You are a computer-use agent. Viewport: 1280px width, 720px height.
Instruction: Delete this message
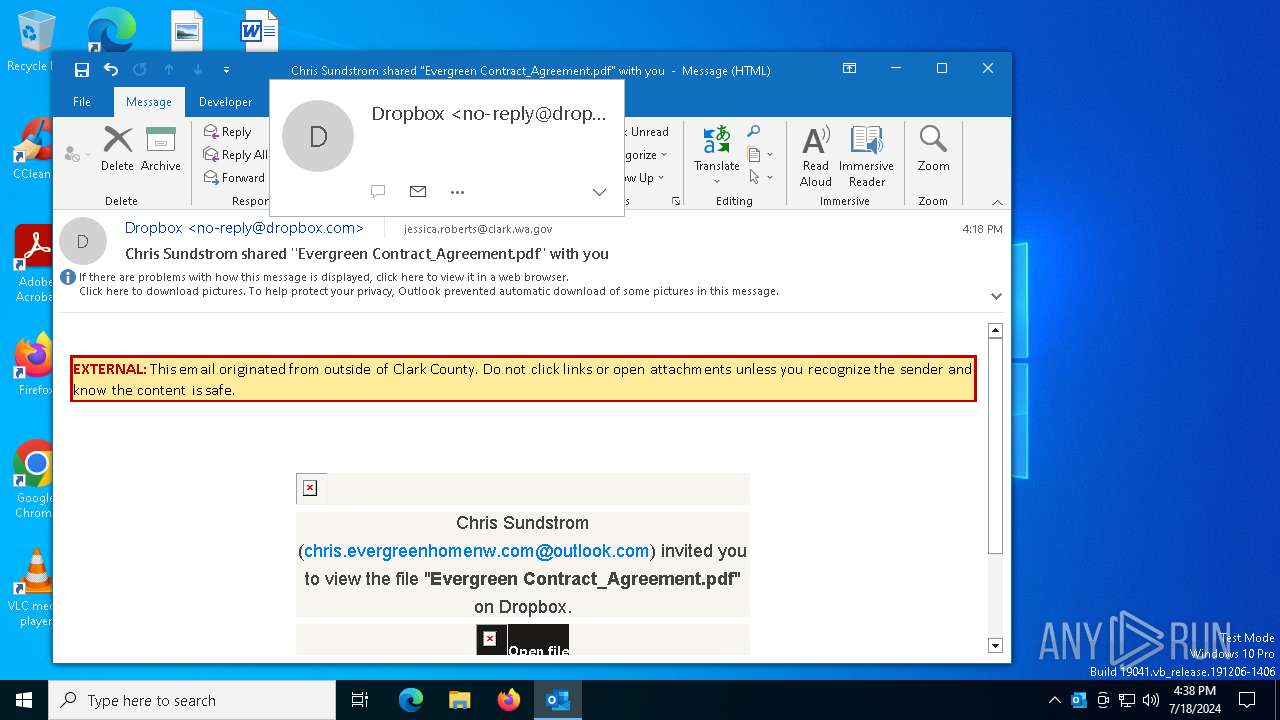click(117, 149)
